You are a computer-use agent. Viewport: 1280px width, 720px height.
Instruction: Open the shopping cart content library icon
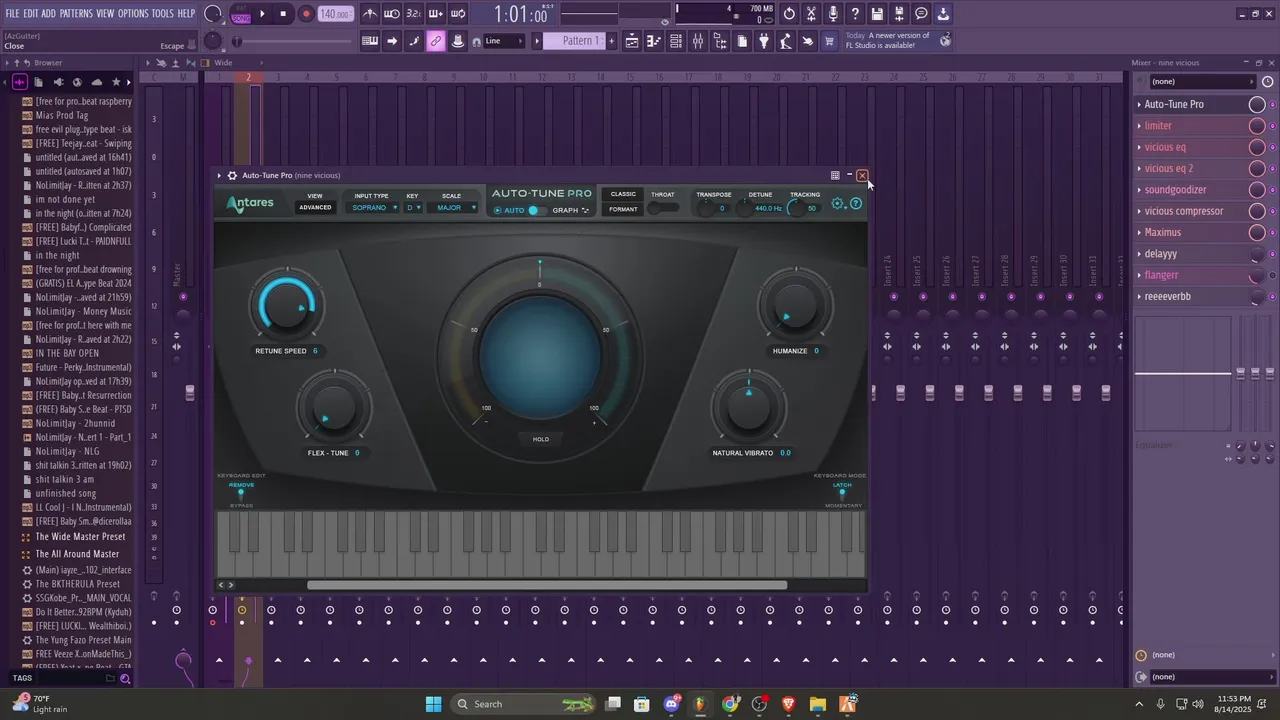(x=830, y=41)
